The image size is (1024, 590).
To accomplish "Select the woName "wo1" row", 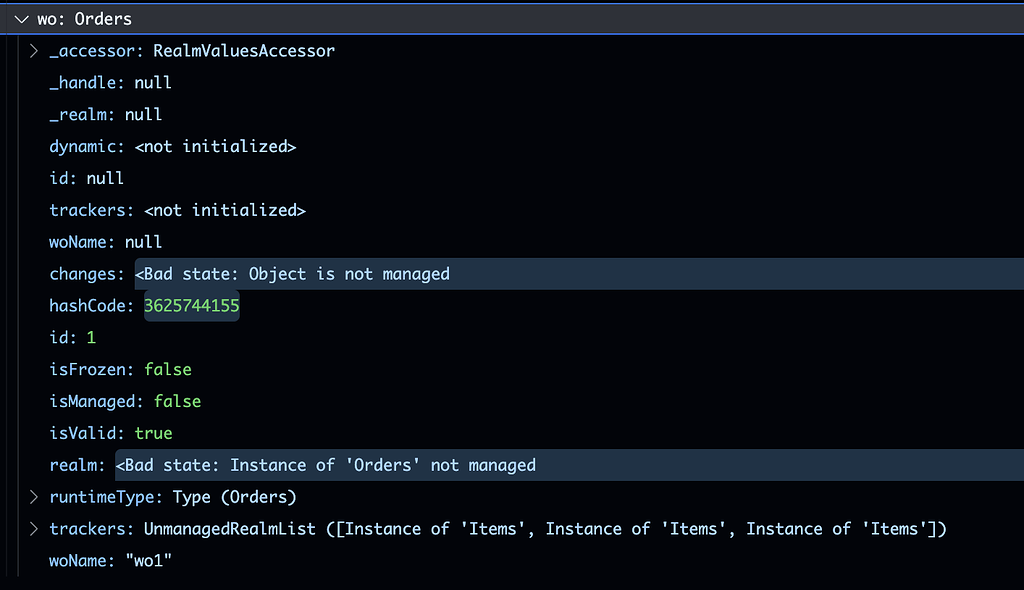I will 110,561.
